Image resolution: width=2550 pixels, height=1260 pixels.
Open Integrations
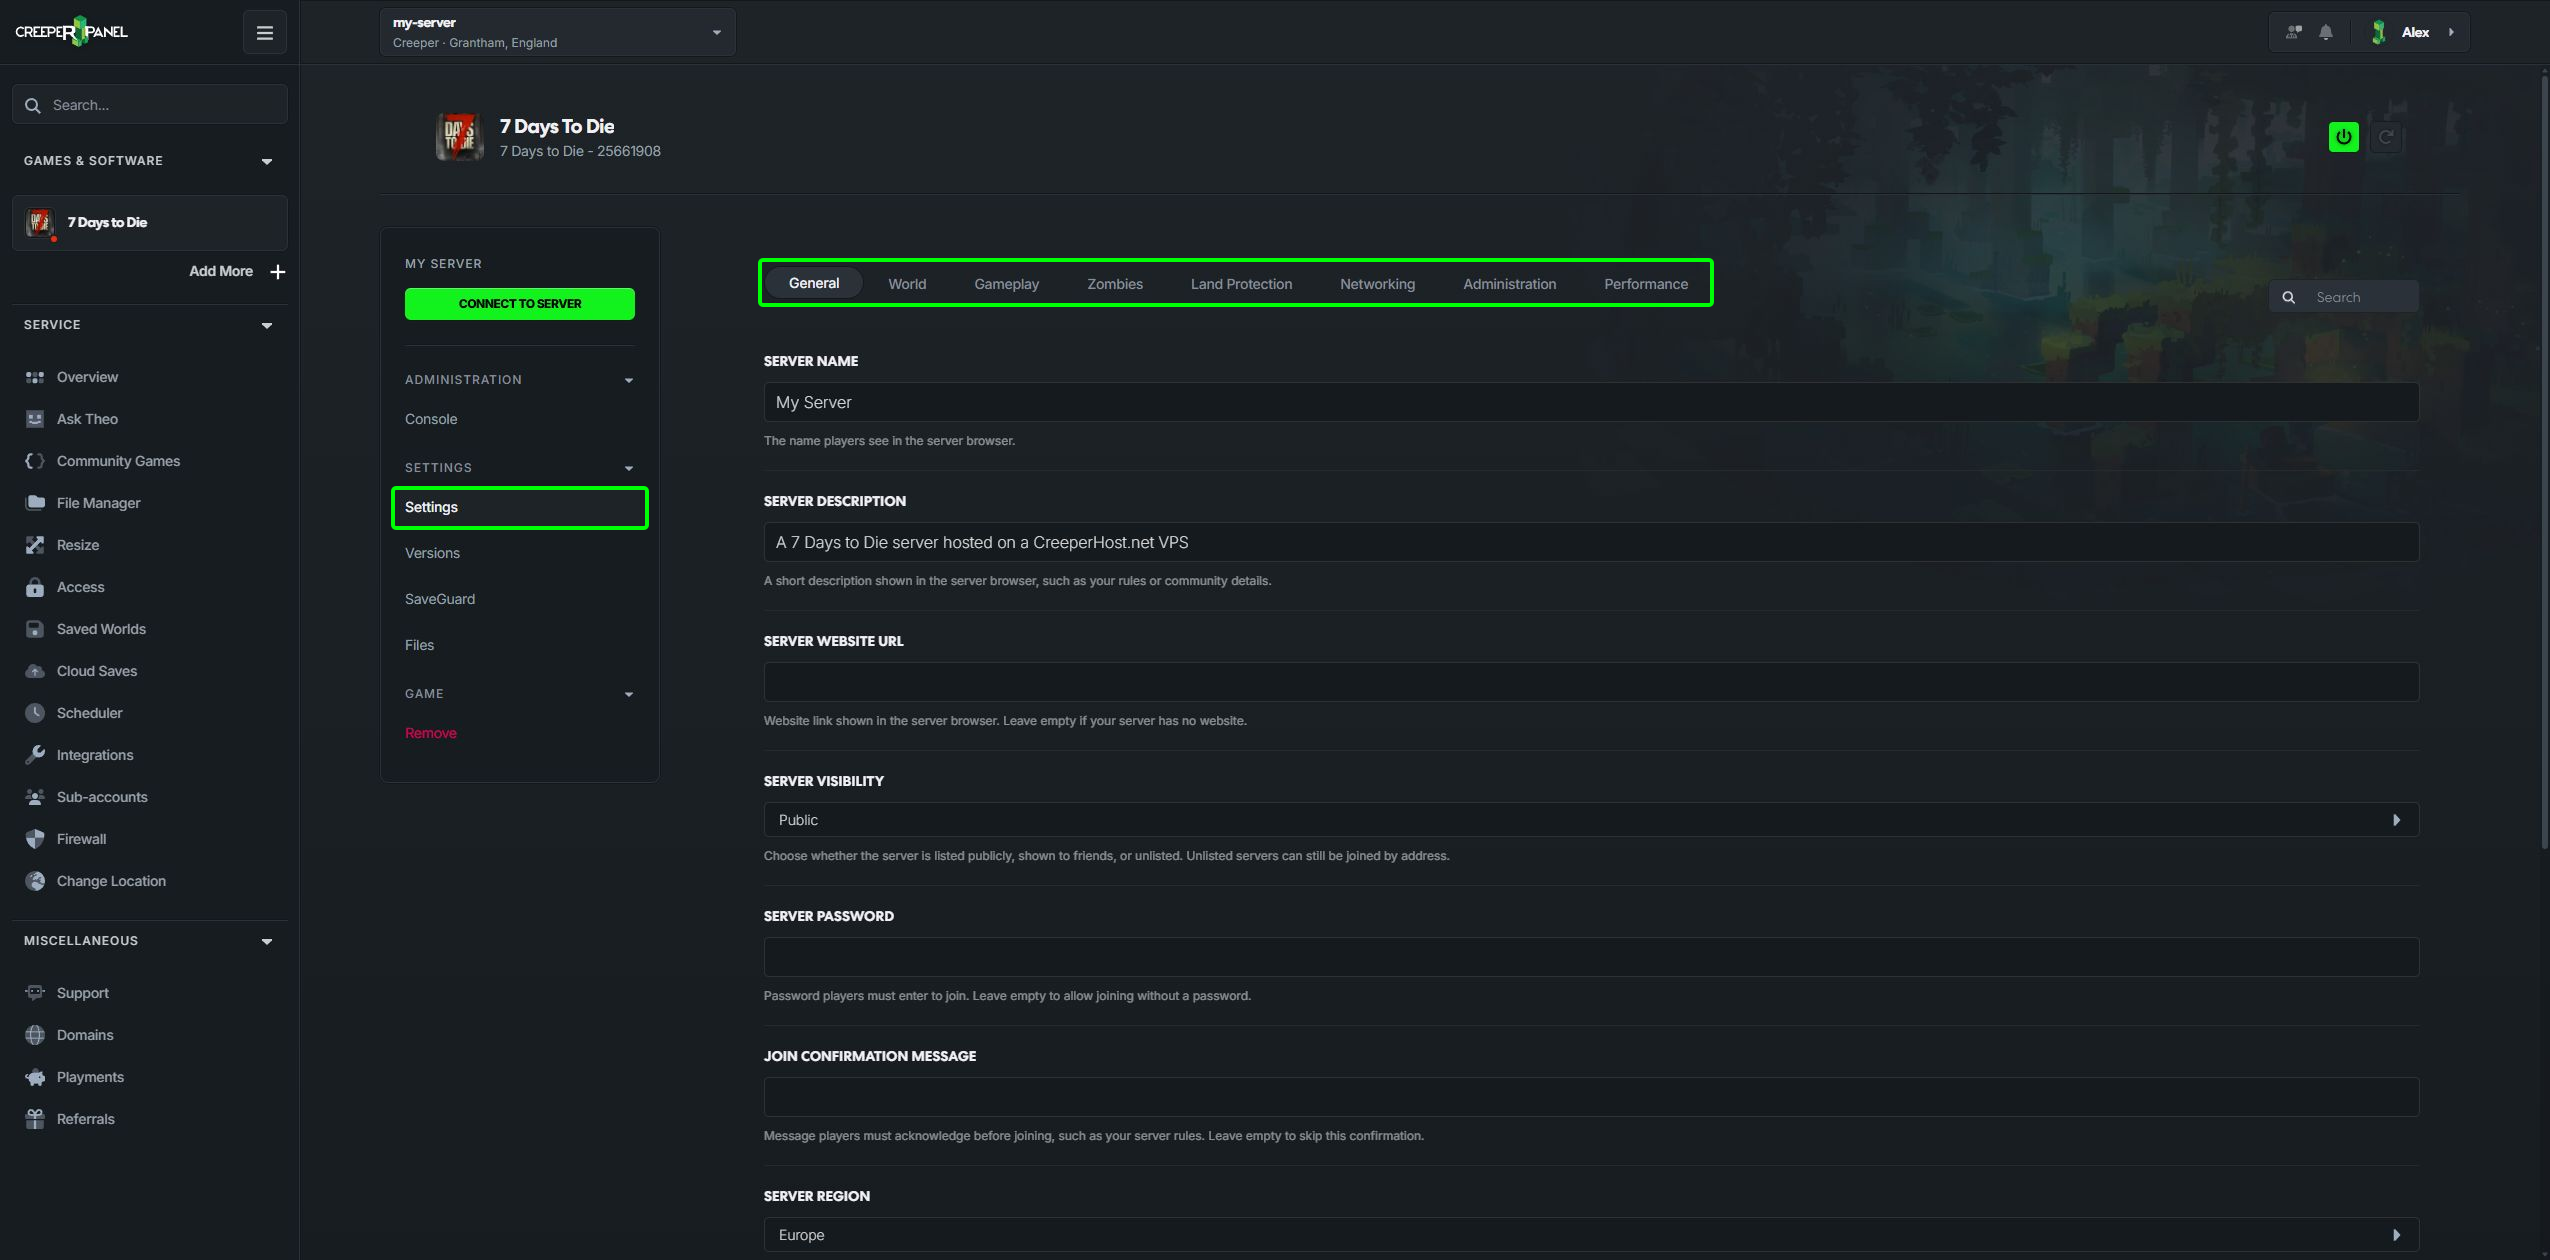pyautogui.click(x=95, y=755)
